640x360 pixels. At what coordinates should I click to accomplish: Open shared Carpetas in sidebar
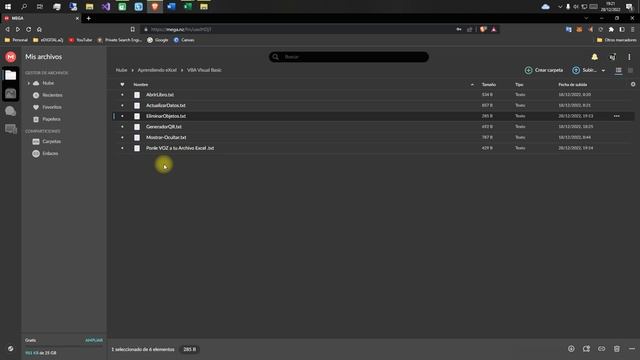[51, 141]
